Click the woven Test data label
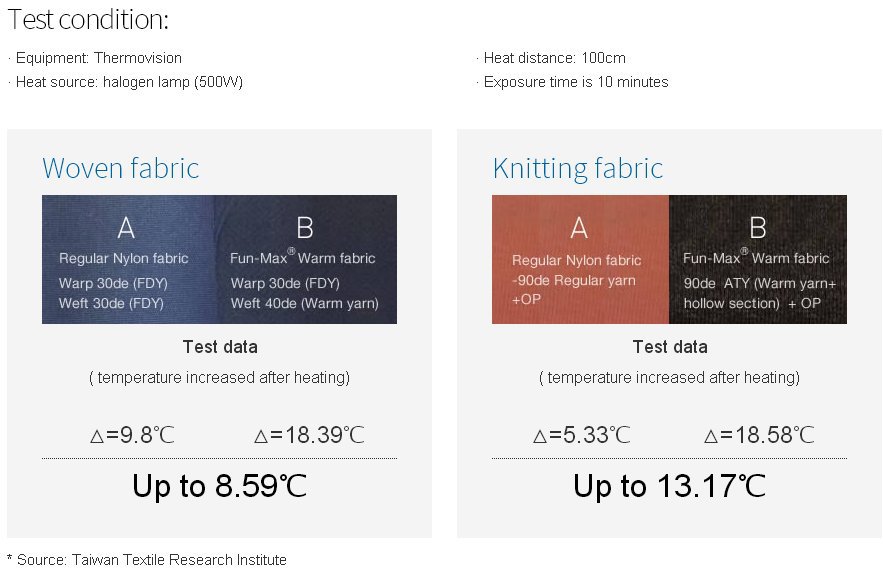 [220, 347]
